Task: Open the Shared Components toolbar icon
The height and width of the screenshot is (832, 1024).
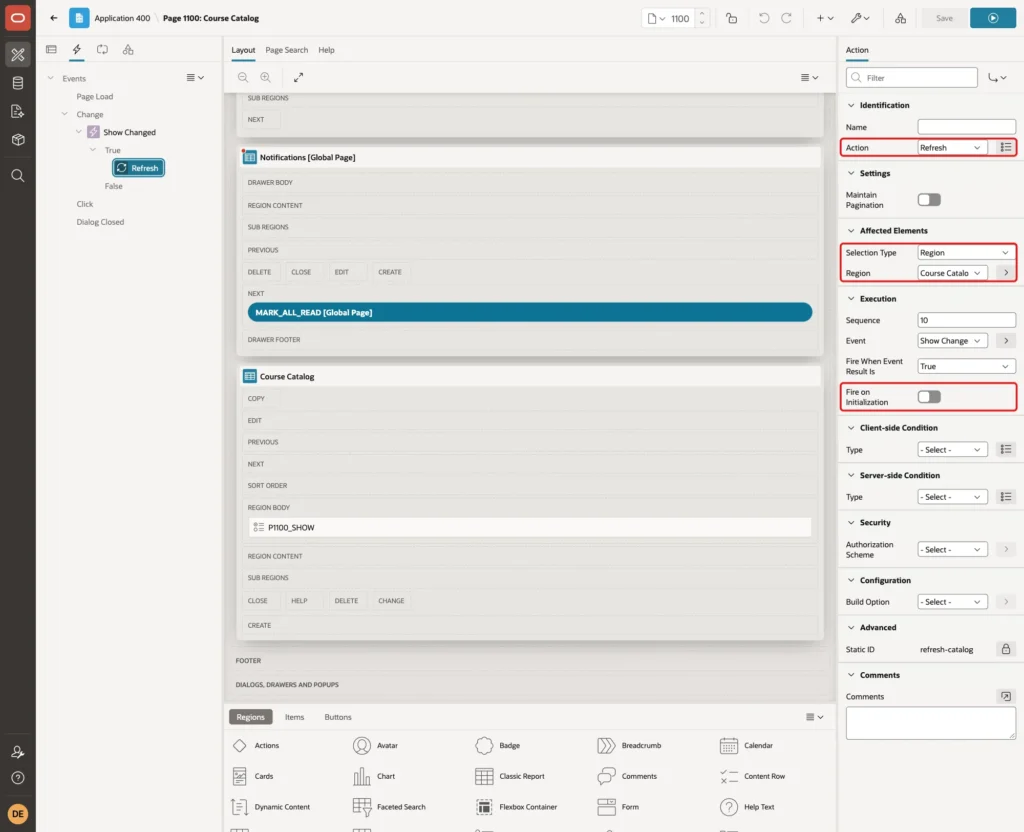Action: click(x=901, y=18)
